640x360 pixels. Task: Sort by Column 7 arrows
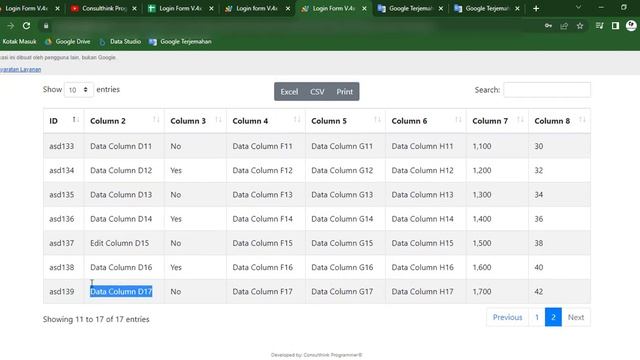click(x=520, y=120)
